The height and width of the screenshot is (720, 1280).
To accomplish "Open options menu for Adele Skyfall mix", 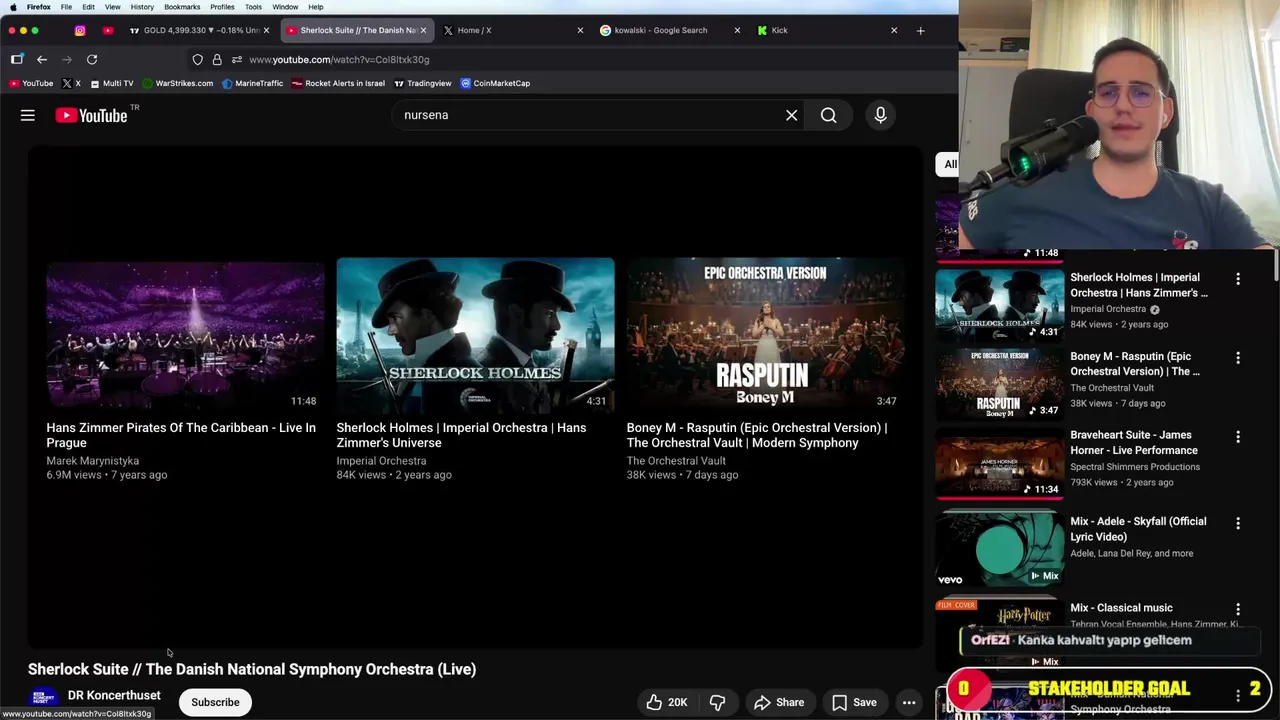I will tap(1238, 523).
